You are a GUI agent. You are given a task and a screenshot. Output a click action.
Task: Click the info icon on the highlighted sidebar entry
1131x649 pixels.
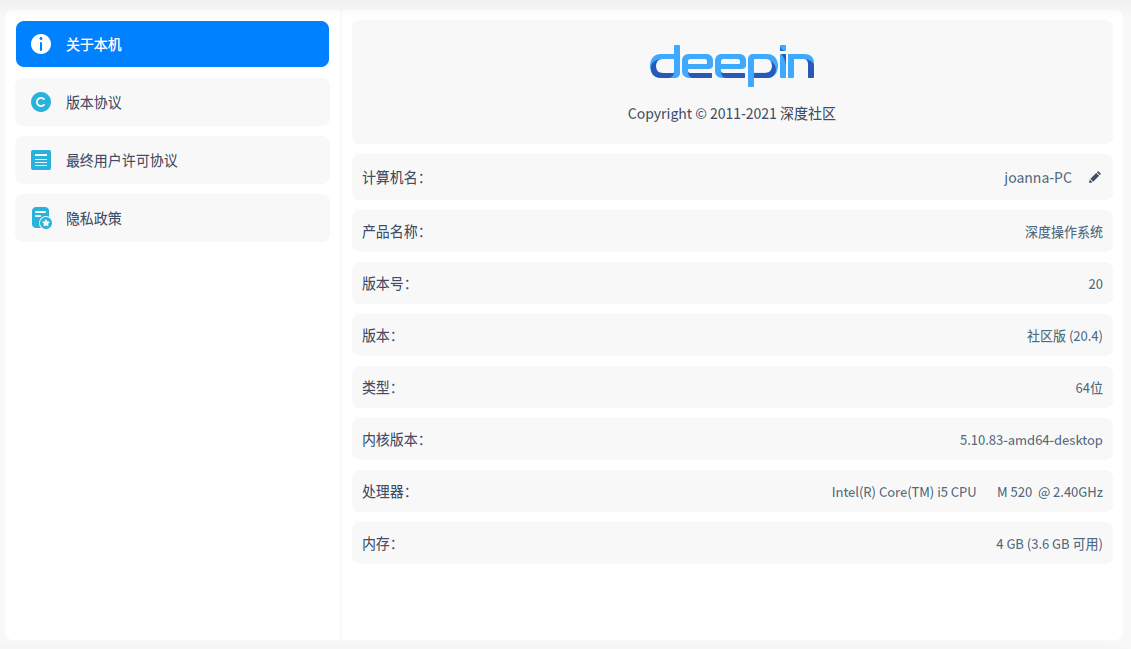pos(40,44)
